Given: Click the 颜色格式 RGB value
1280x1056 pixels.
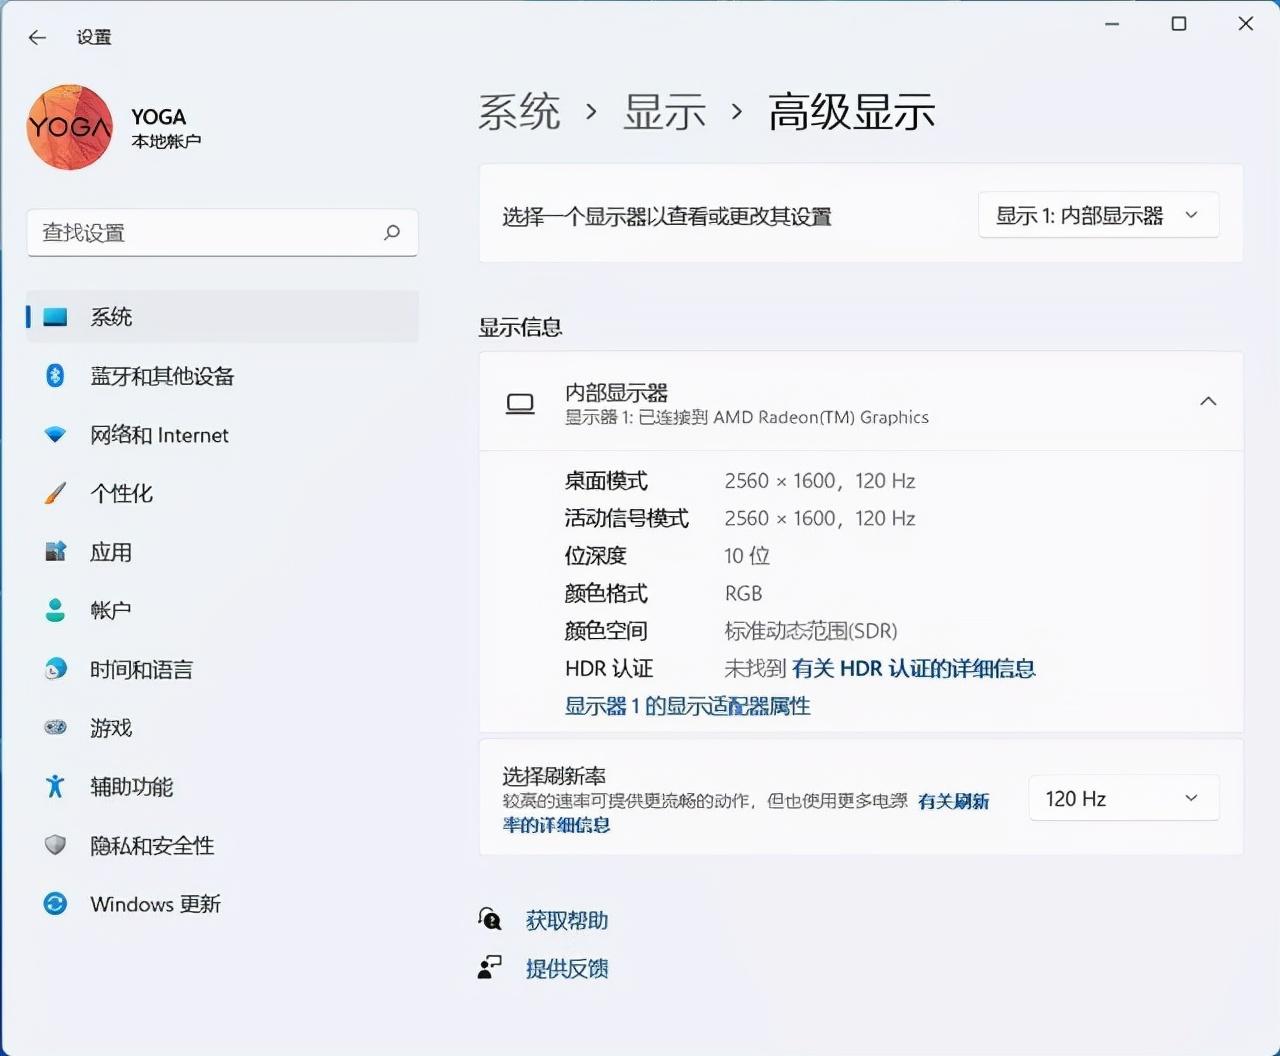Looking at the screenshot, I should (x=743, y=593).
